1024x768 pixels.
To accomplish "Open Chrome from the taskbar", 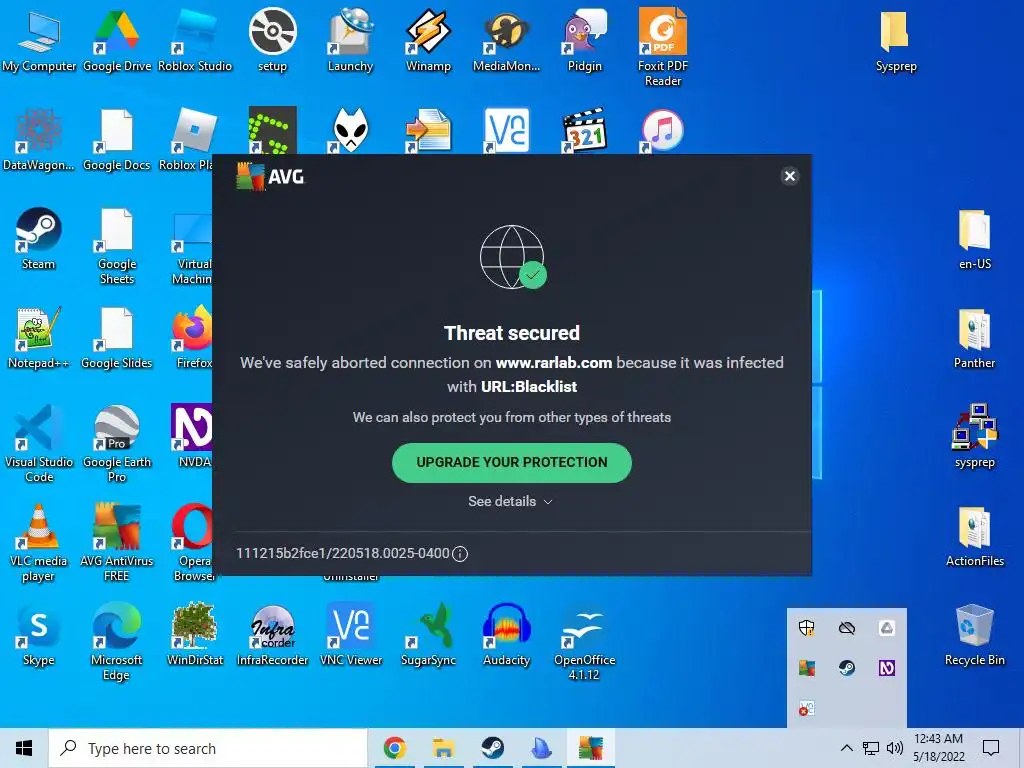I will click(x=394, y=748).
